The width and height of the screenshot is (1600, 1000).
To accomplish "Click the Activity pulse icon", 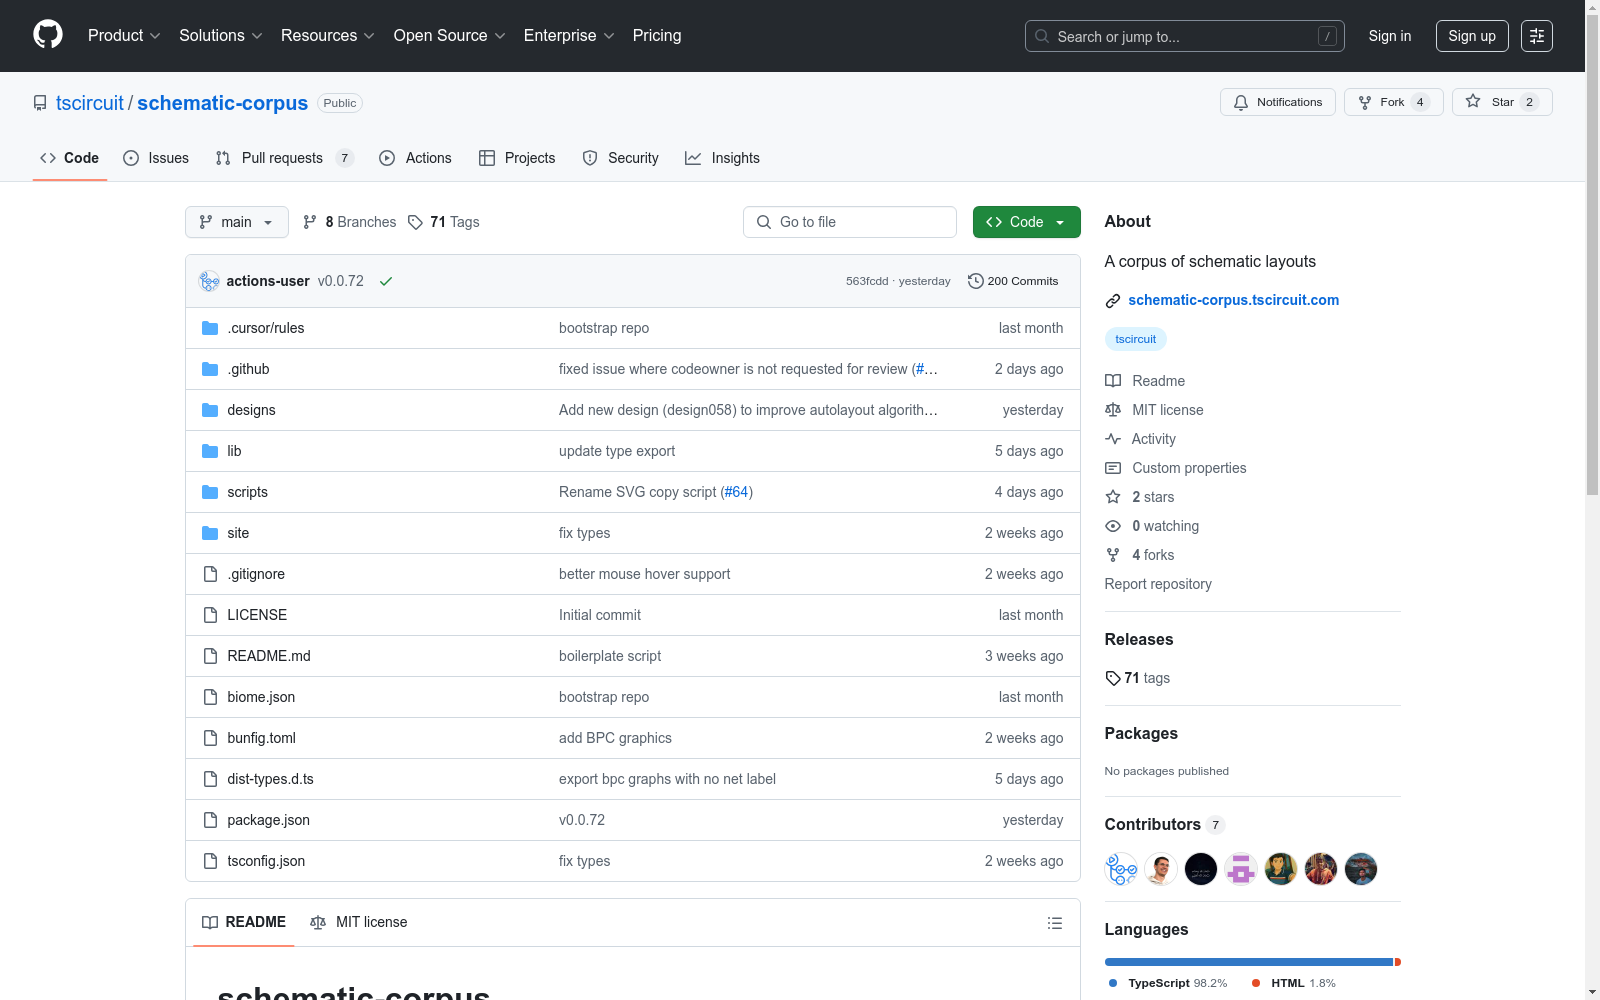I will tap(1113, 439).
